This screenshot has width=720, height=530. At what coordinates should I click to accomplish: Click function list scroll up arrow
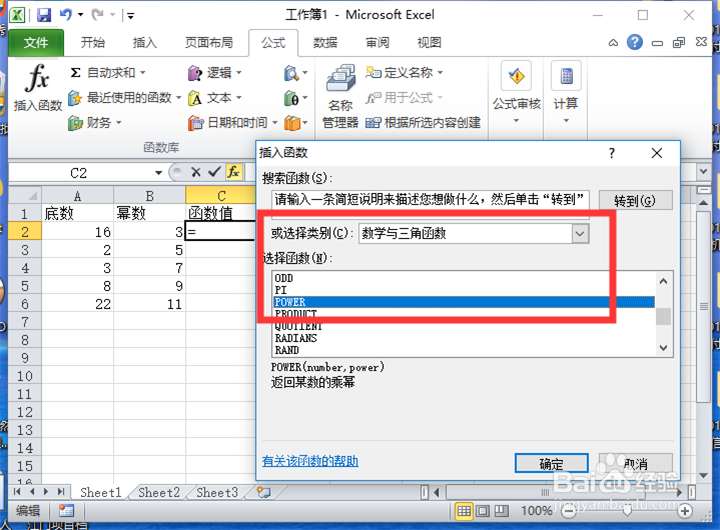[664, 281]
